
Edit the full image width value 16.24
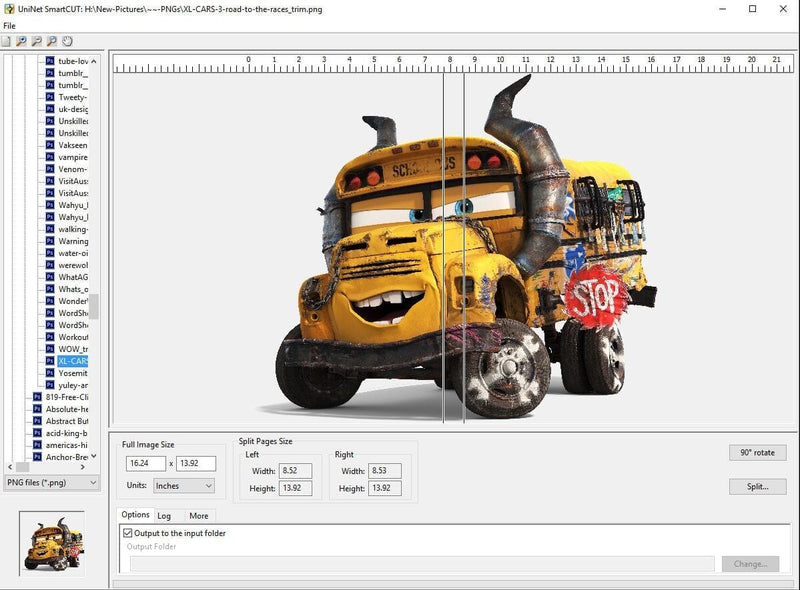click(145, 463)
